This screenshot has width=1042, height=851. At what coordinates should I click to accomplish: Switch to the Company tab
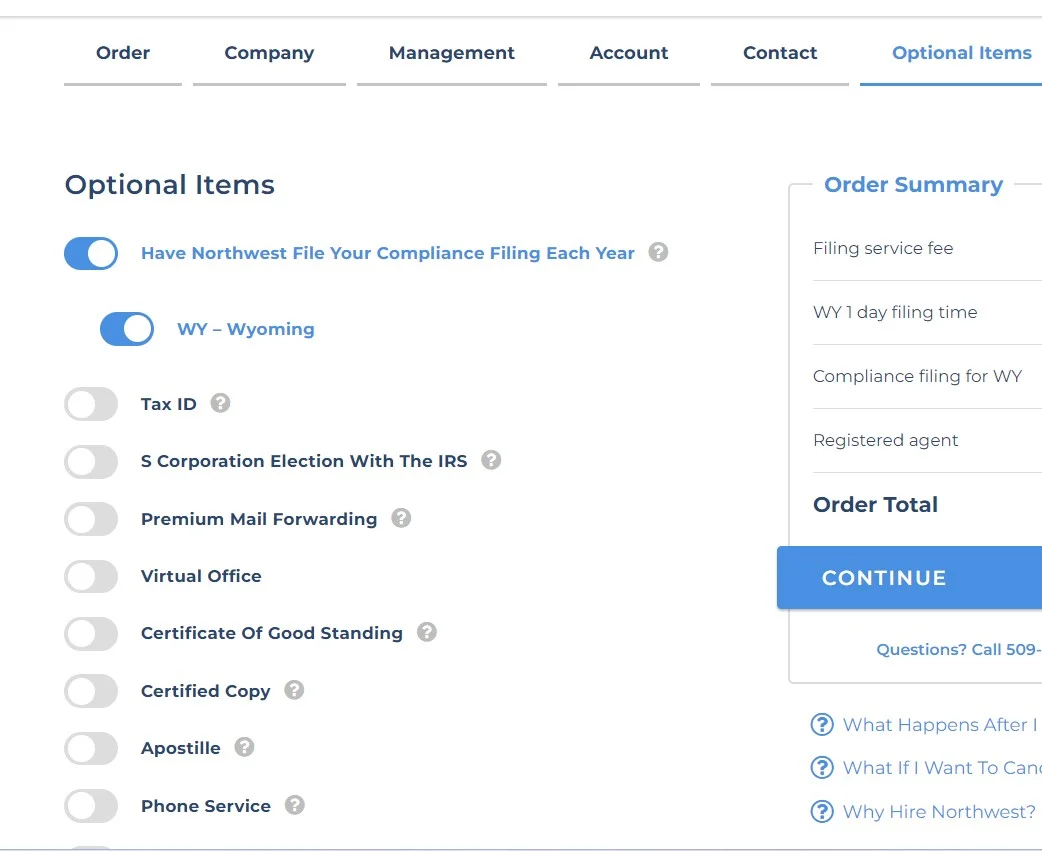[269, 54]
